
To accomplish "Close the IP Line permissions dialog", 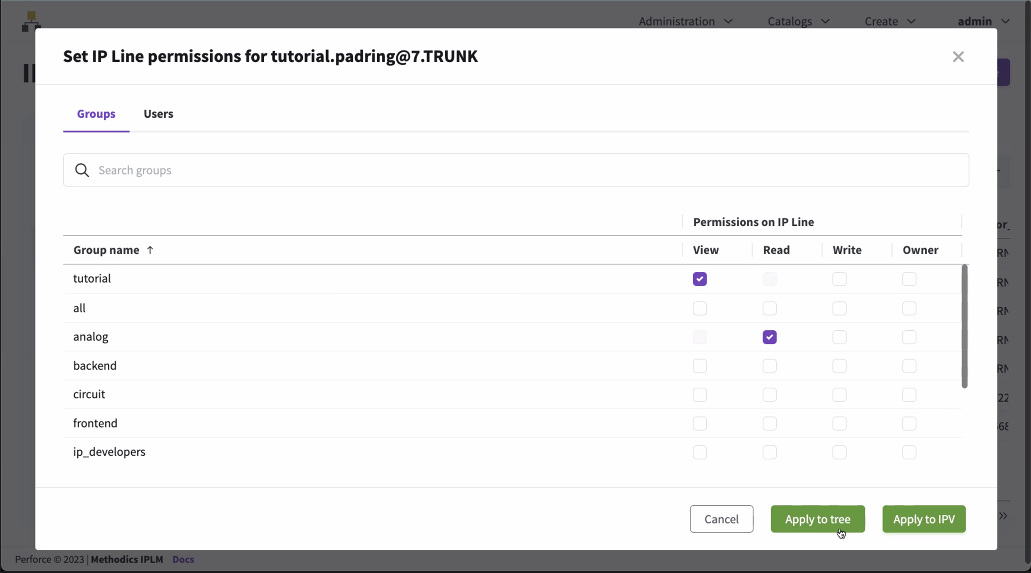I will tap(958, 57).
